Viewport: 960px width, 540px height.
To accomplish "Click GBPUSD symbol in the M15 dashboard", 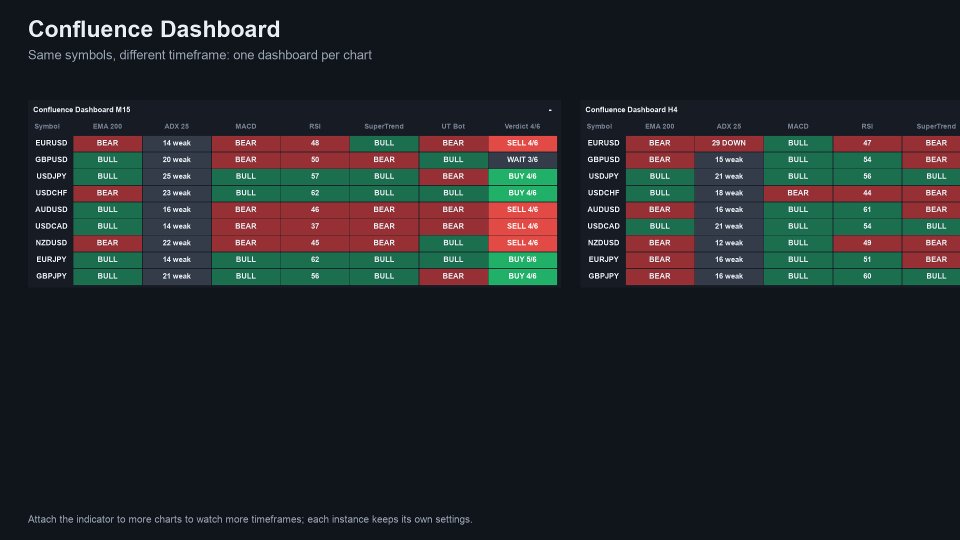I will [51, 159].
